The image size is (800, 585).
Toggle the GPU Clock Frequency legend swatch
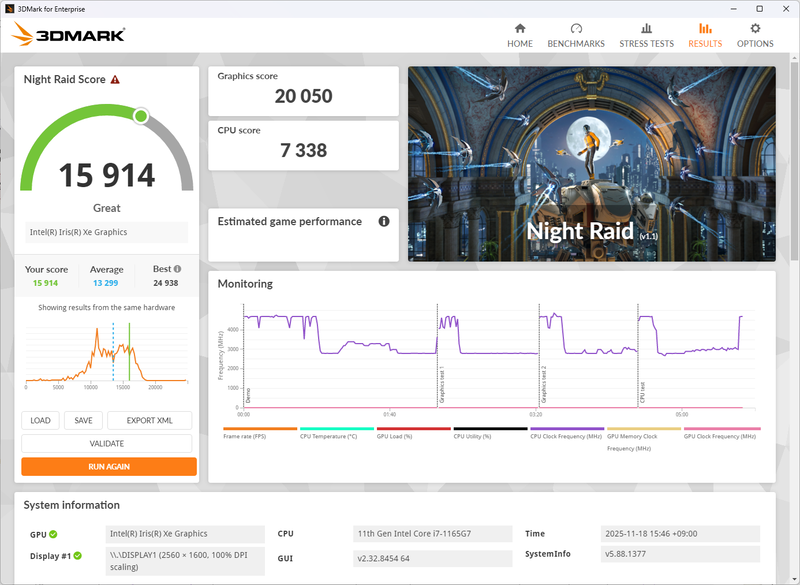722,429
